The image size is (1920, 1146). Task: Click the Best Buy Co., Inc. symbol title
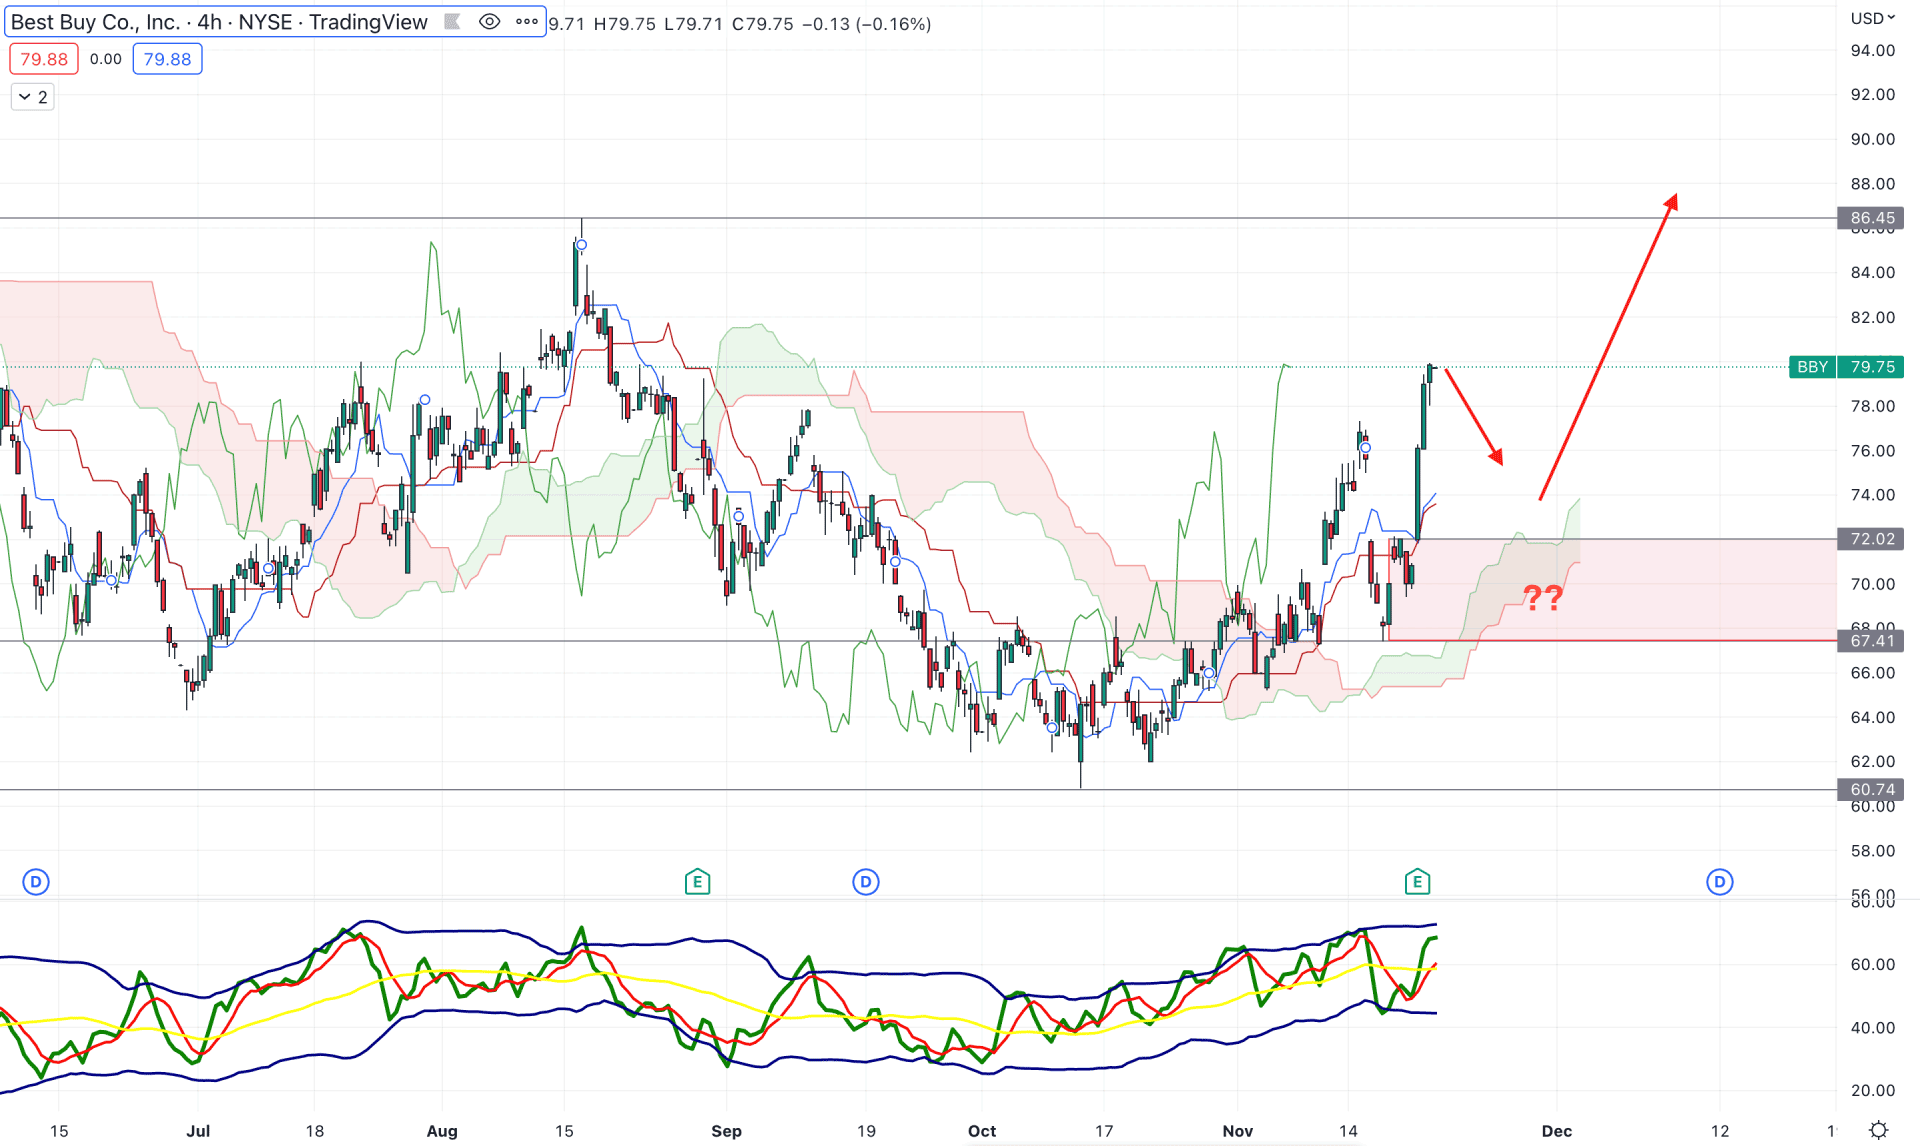pyautogui.click(x=219, y=22)
